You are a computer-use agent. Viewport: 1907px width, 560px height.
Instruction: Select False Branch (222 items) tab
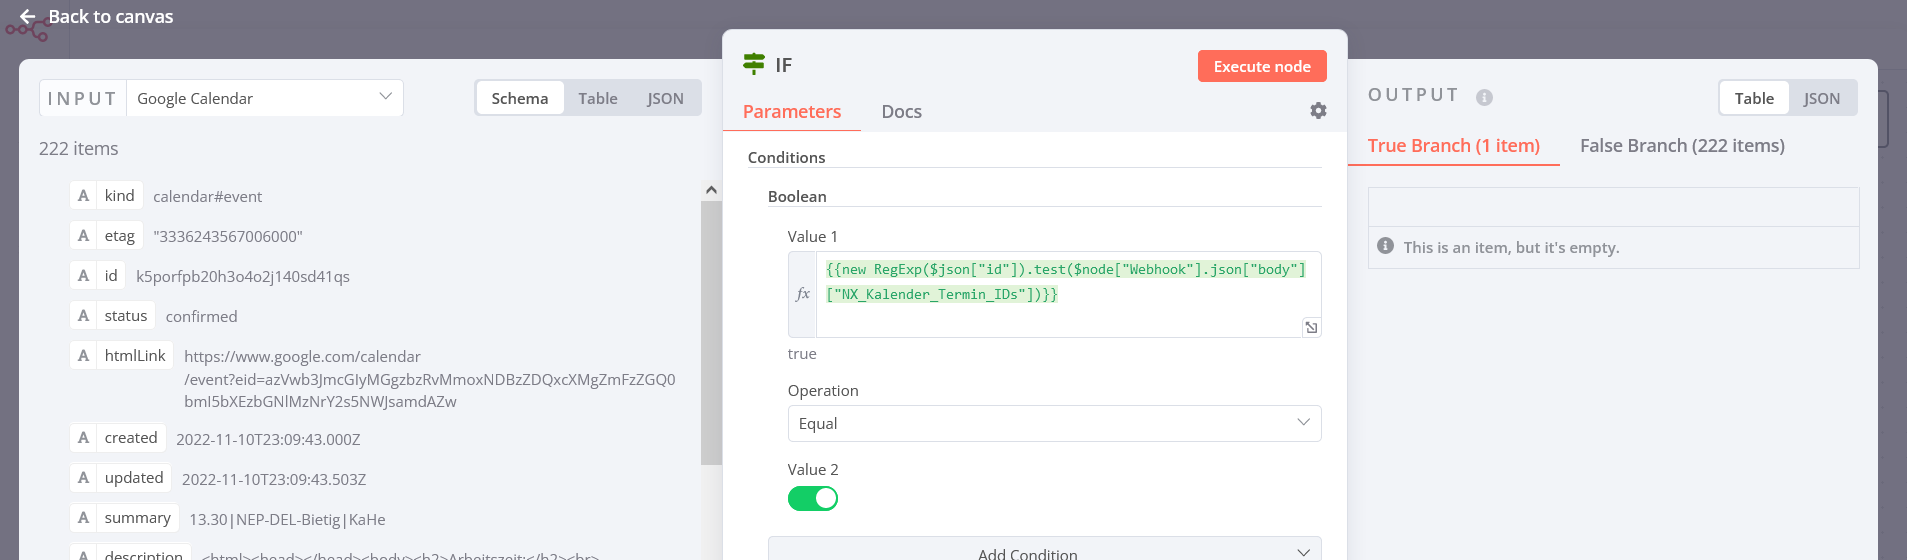[1682, 146]
